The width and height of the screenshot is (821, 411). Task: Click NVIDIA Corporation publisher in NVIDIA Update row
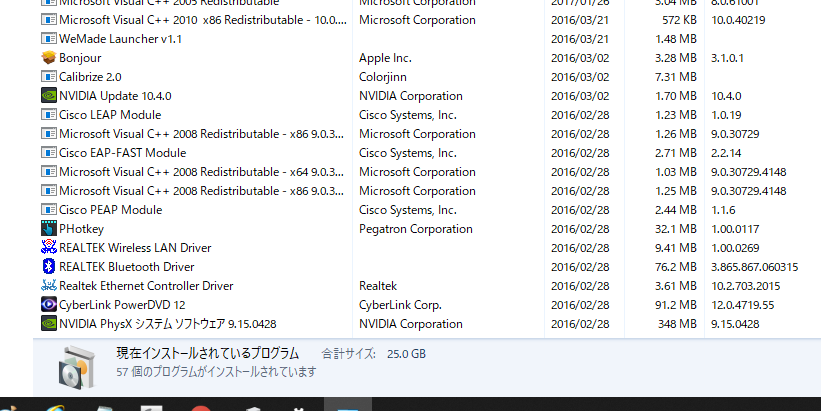(411, 96)
